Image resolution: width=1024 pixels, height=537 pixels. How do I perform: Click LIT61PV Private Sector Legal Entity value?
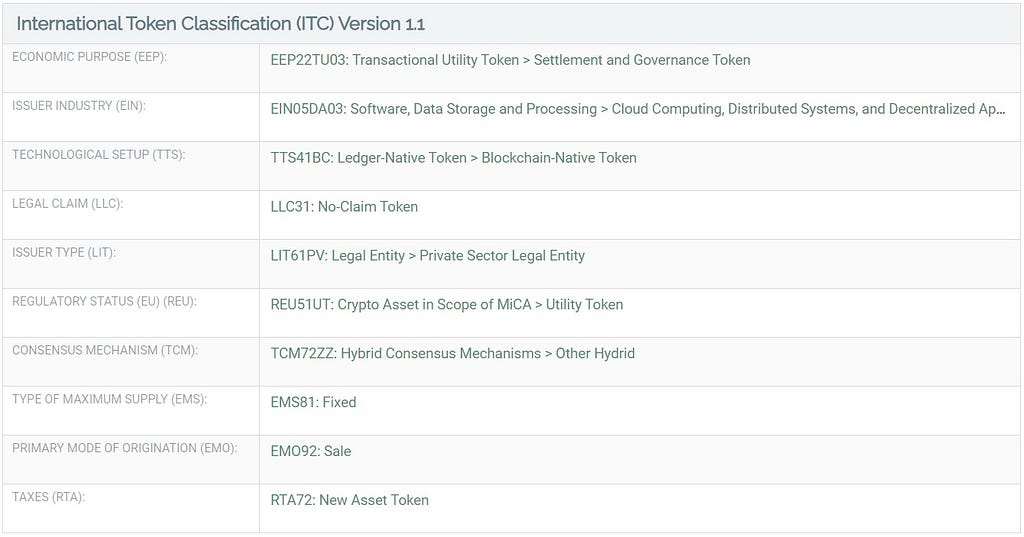coord(427,256)
